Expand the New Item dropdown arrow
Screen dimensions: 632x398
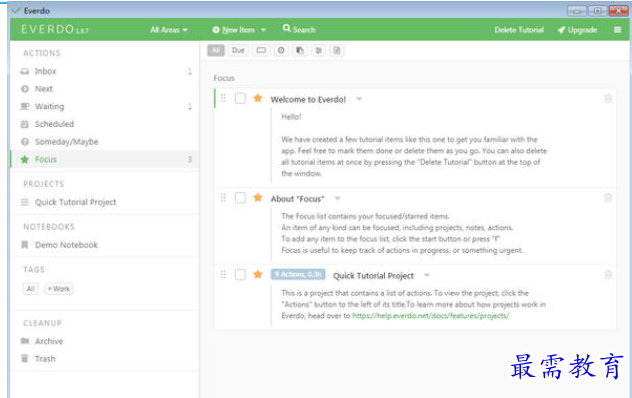coord(263,30)
